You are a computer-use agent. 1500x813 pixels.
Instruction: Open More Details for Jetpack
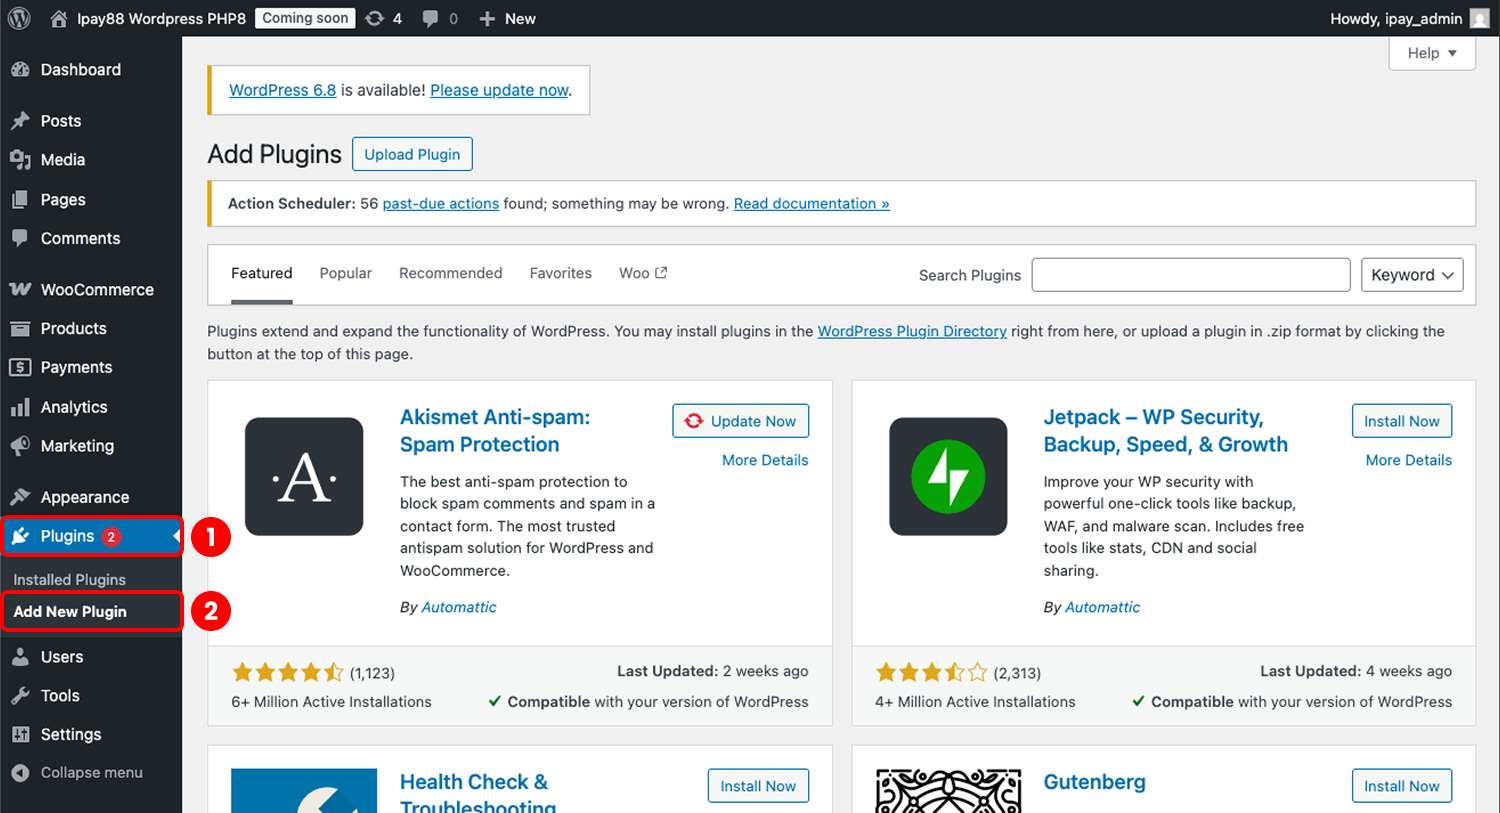(1409, 460)
